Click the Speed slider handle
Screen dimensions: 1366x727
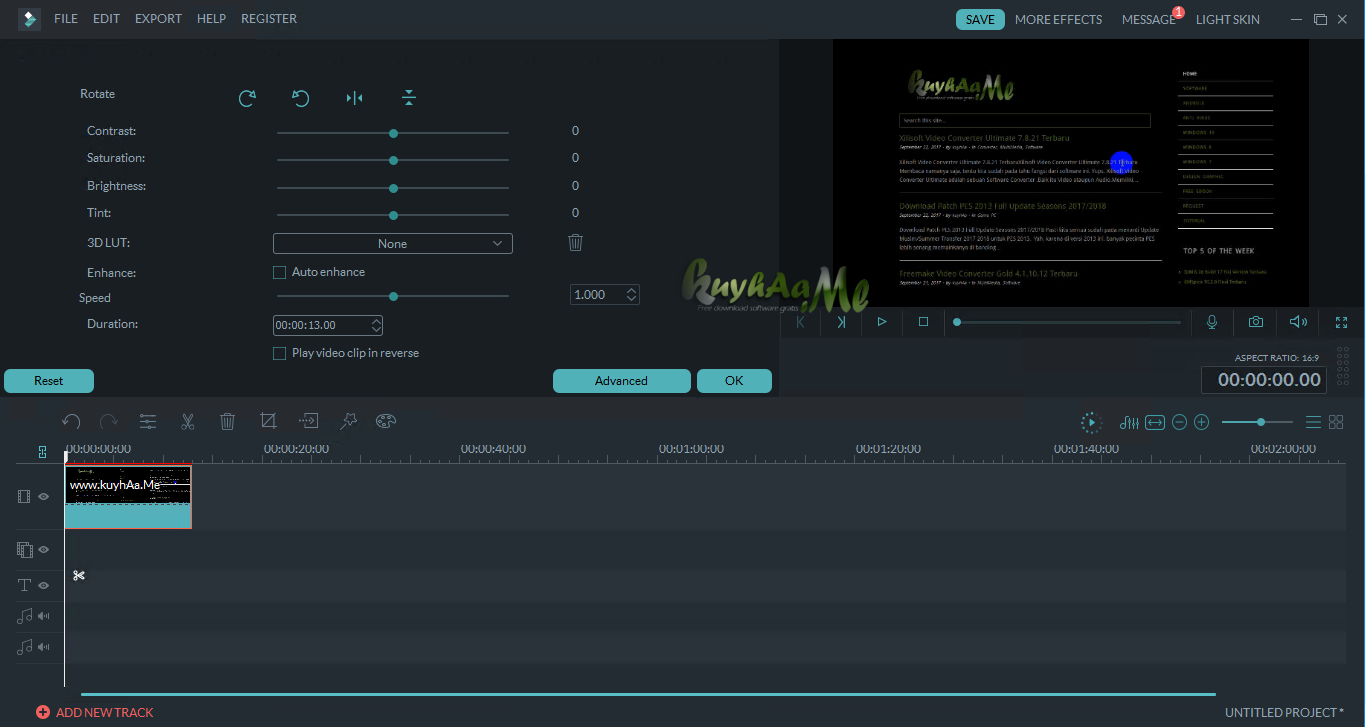(393, 296)
